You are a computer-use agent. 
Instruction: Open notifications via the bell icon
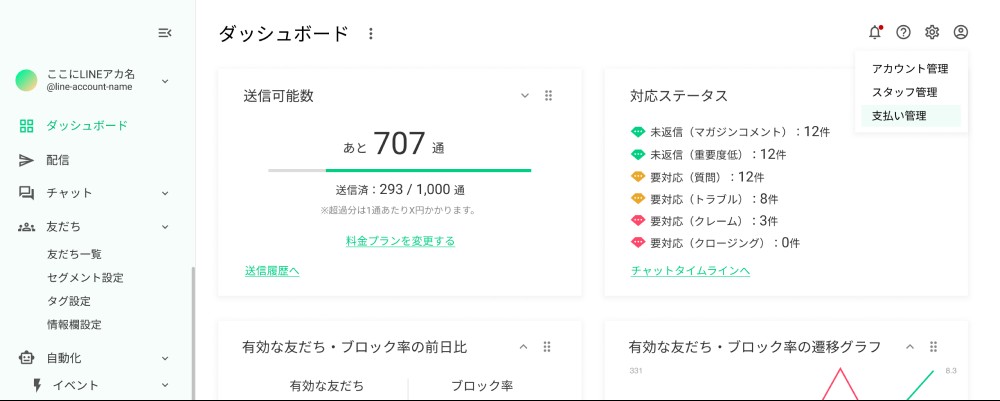click(875, 33)
